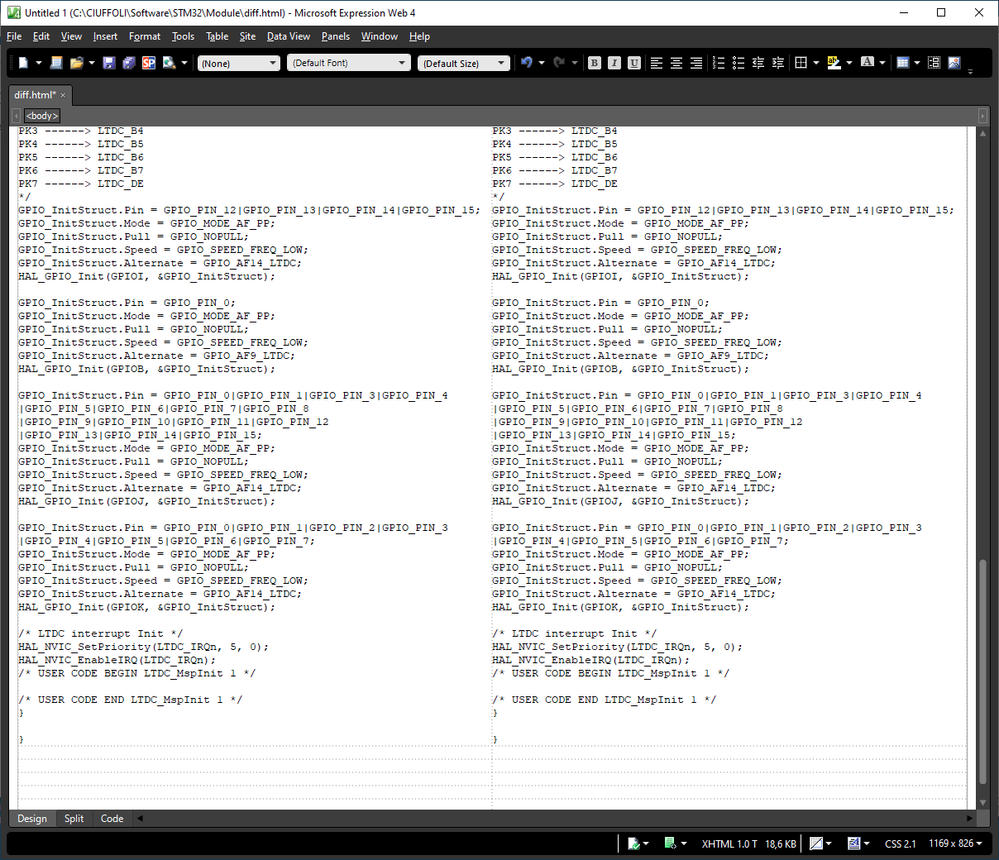999x860 pixels.
Task: Click the quick tag bar left arrow
Action: [x=17, y=115]
